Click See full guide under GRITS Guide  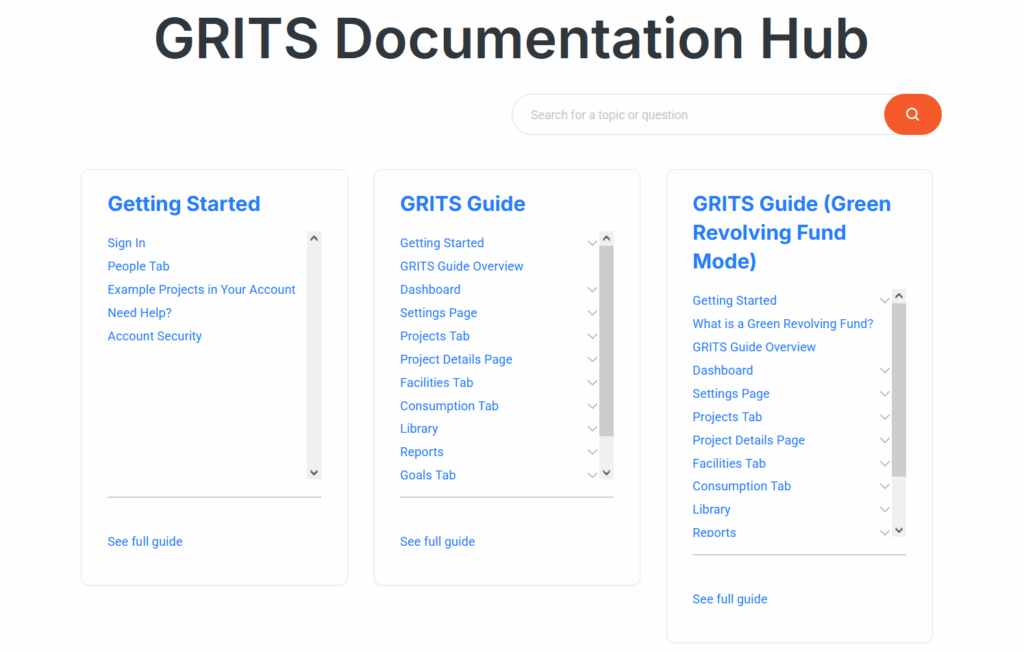pyautogui.click(x=437, y=542)
